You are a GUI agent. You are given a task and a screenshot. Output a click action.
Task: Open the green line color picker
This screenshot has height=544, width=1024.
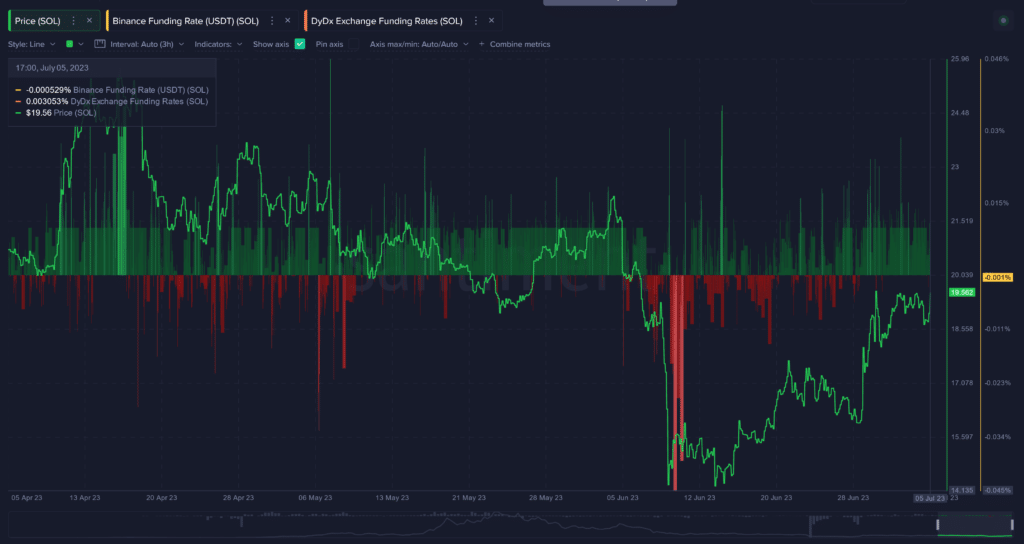click(x=74, y=44)
